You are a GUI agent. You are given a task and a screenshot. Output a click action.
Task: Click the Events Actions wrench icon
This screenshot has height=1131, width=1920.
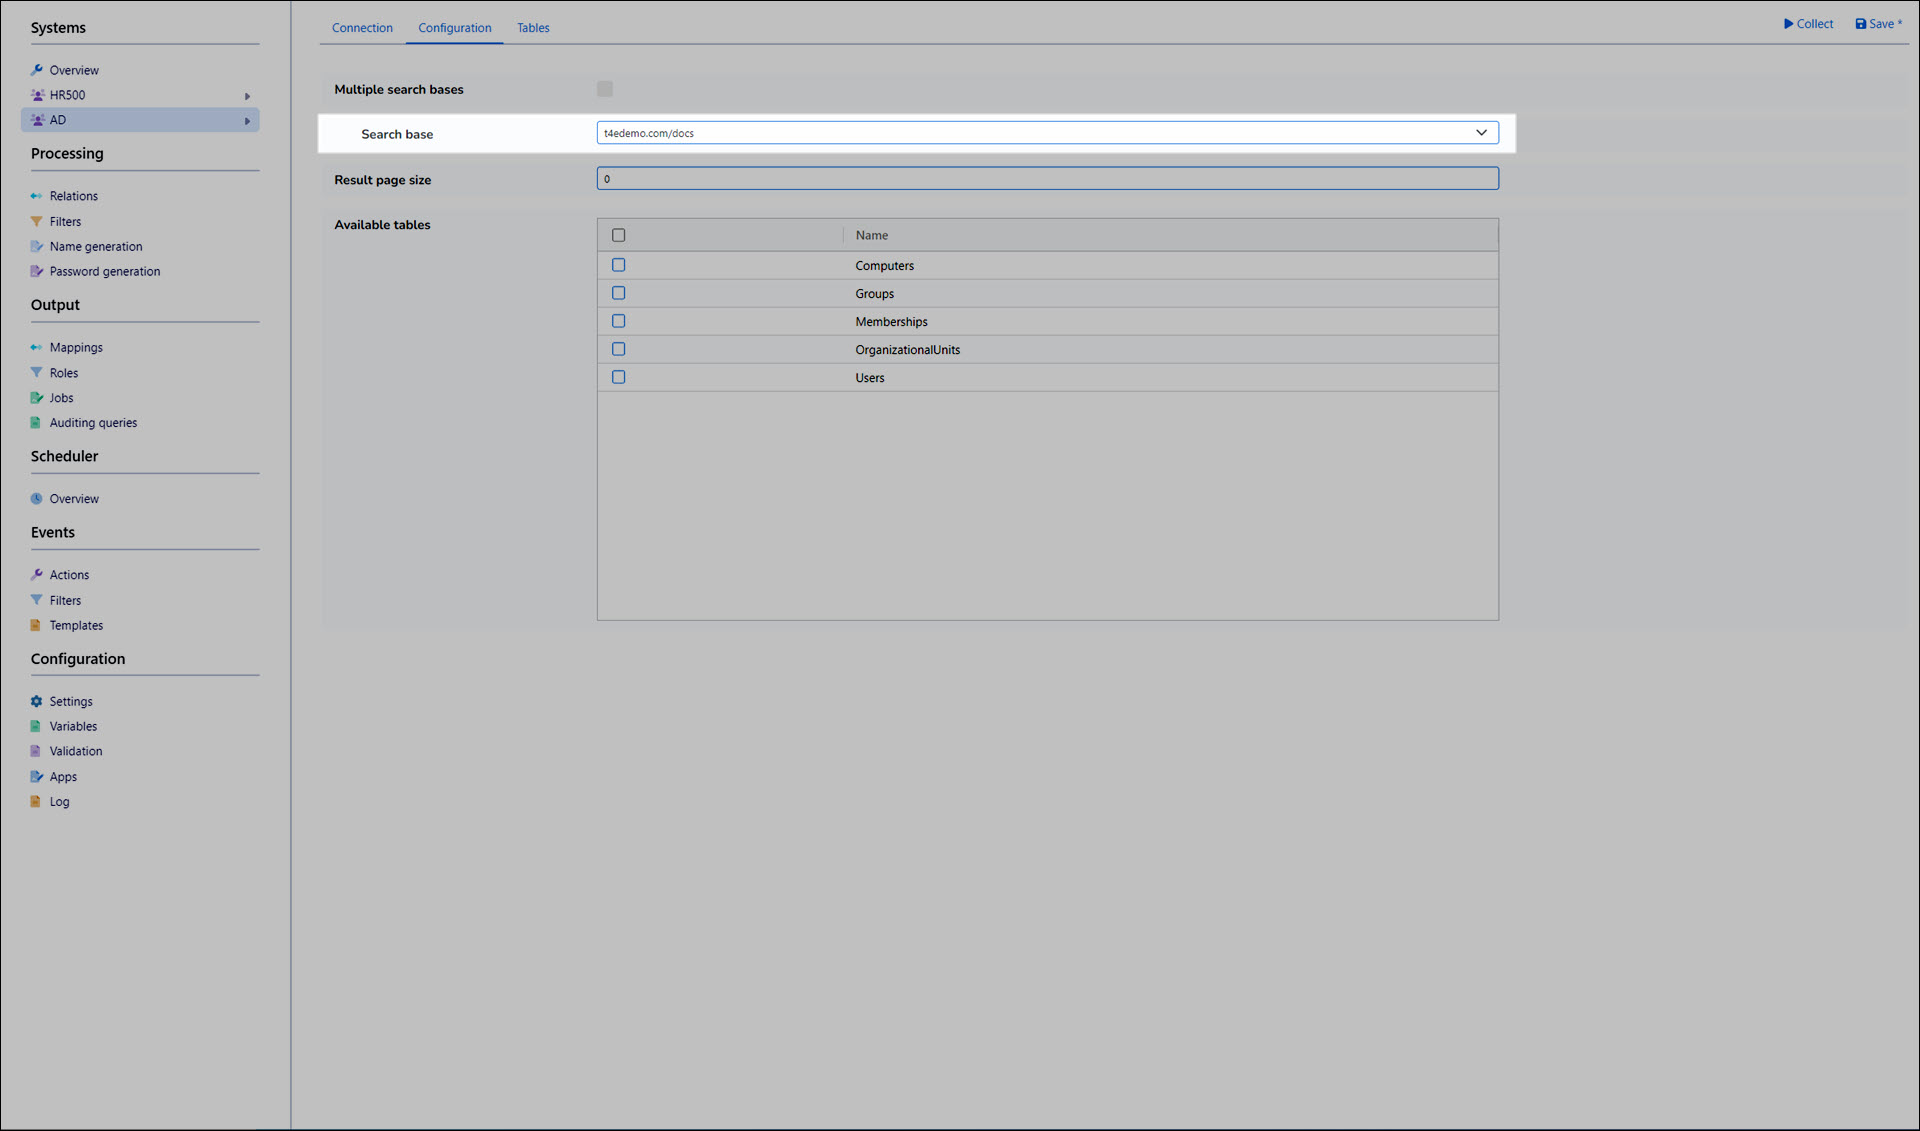37,574
